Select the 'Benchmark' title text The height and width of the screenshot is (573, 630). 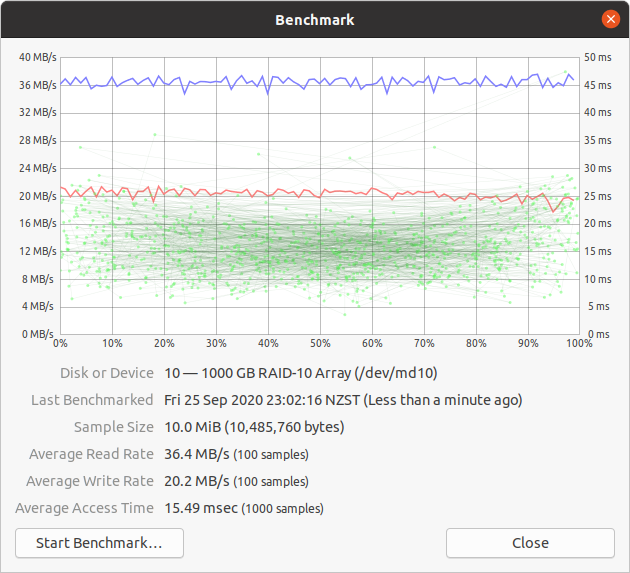[x=315, y=20]
